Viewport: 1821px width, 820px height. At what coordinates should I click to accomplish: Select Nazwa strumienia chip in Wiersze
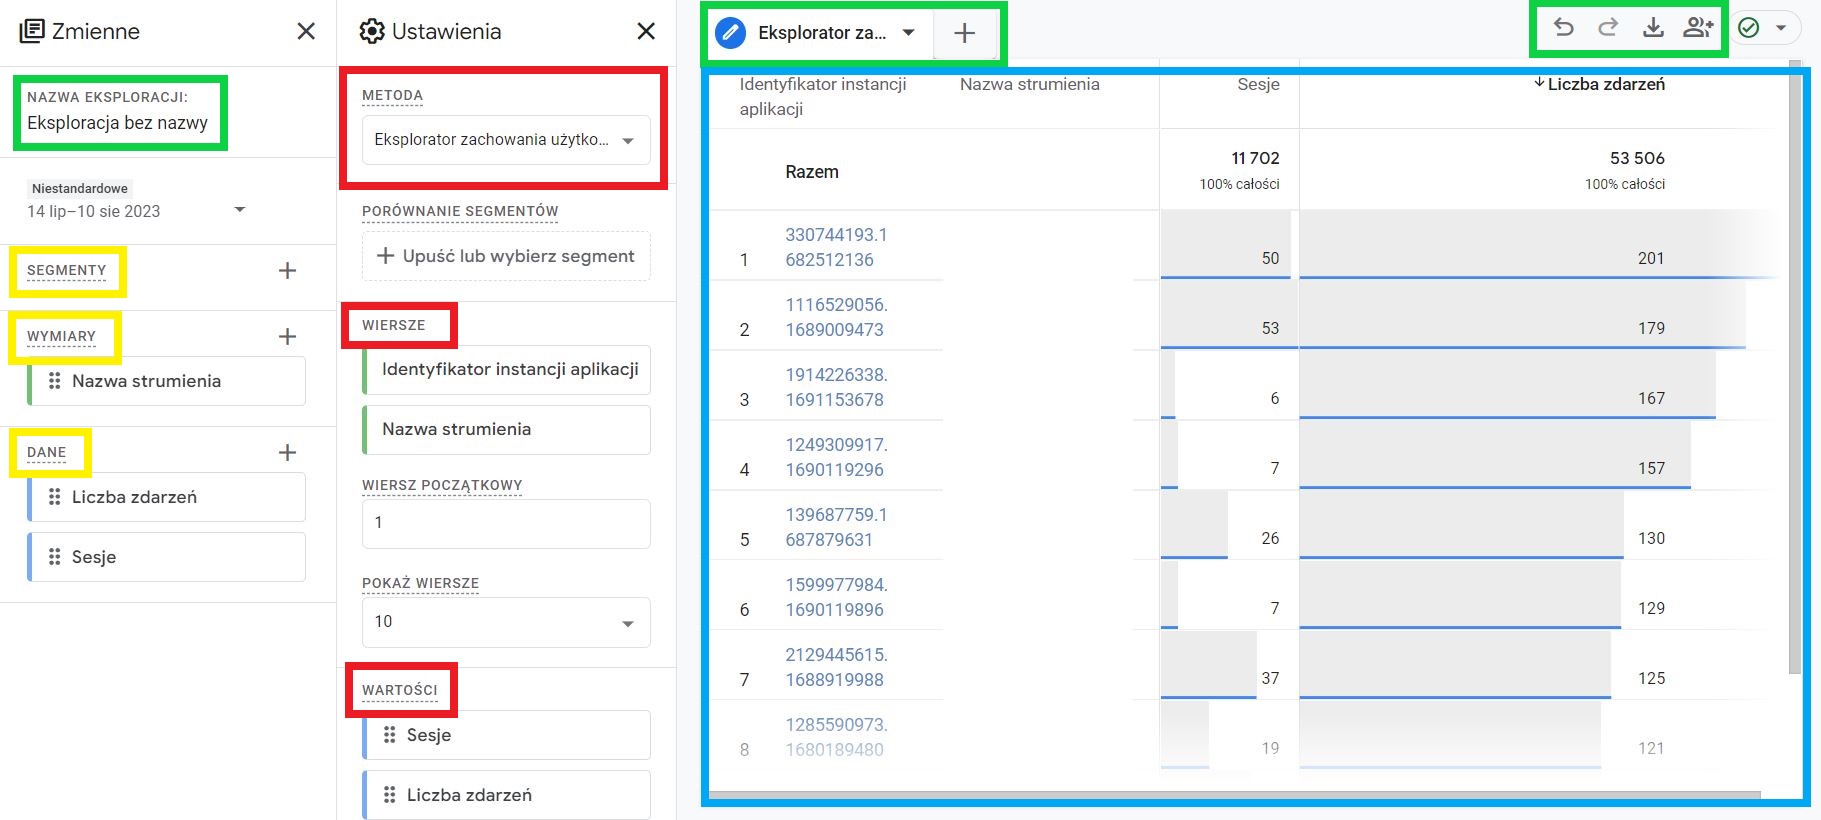pos(506,430)
